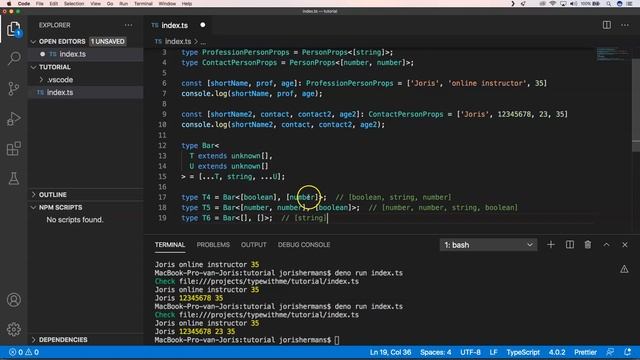Image resolution: width=640 pixels, height=360 pixels.
Task: Change language mode TypeScript
Action: (x=523, y=352)
